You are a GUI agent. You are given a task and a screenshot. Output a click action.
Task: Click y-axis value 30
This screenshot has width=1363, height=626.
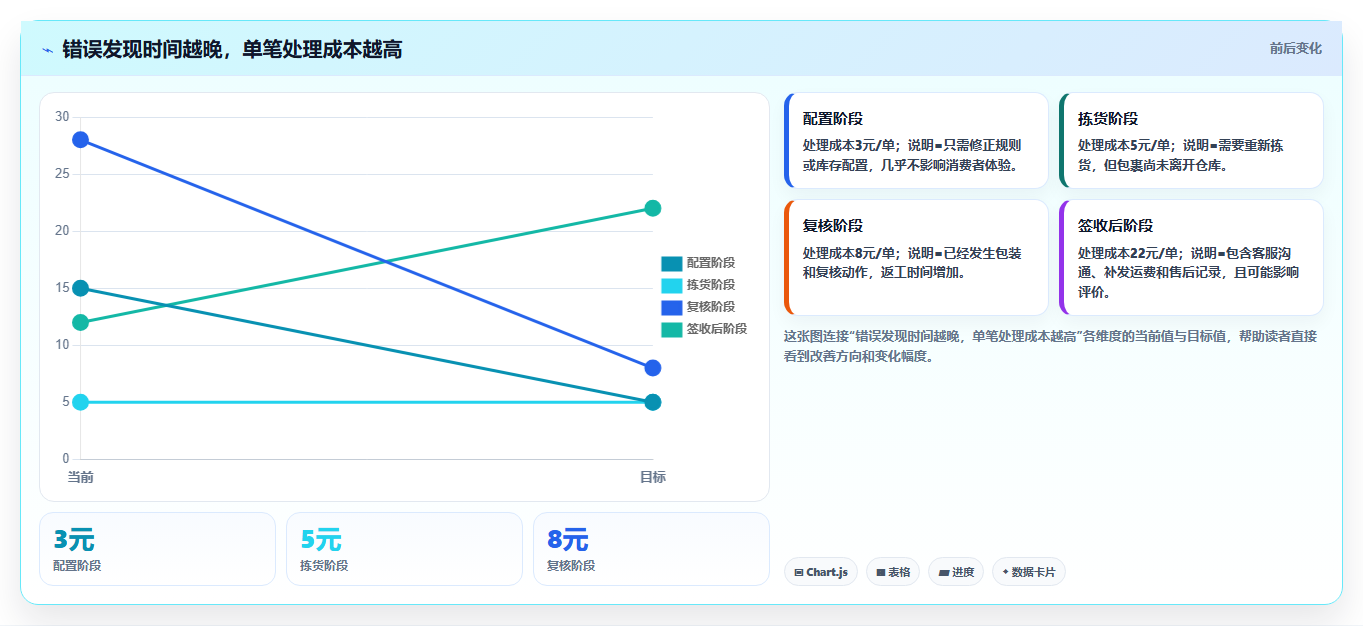(x=62, y=117)
